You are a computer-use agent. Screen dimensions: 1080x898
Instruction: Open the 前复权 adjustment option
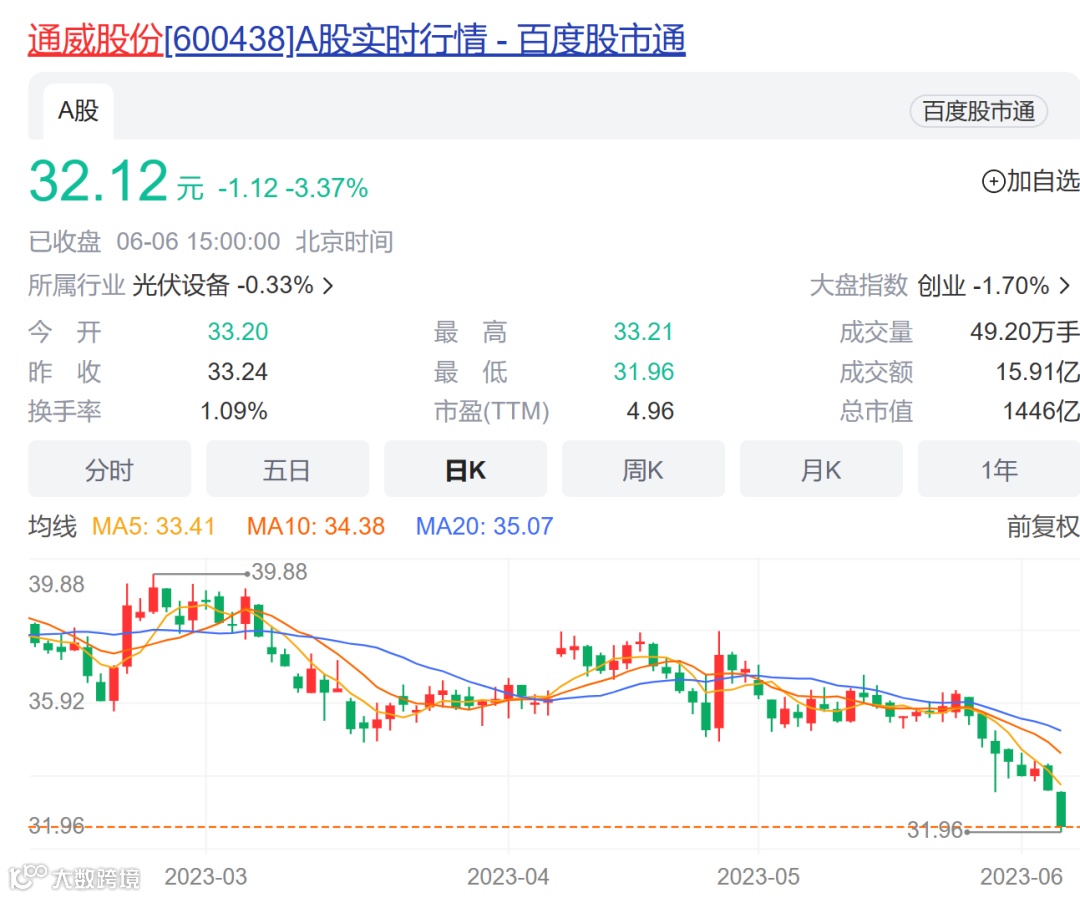click(x=1043, y=527)
